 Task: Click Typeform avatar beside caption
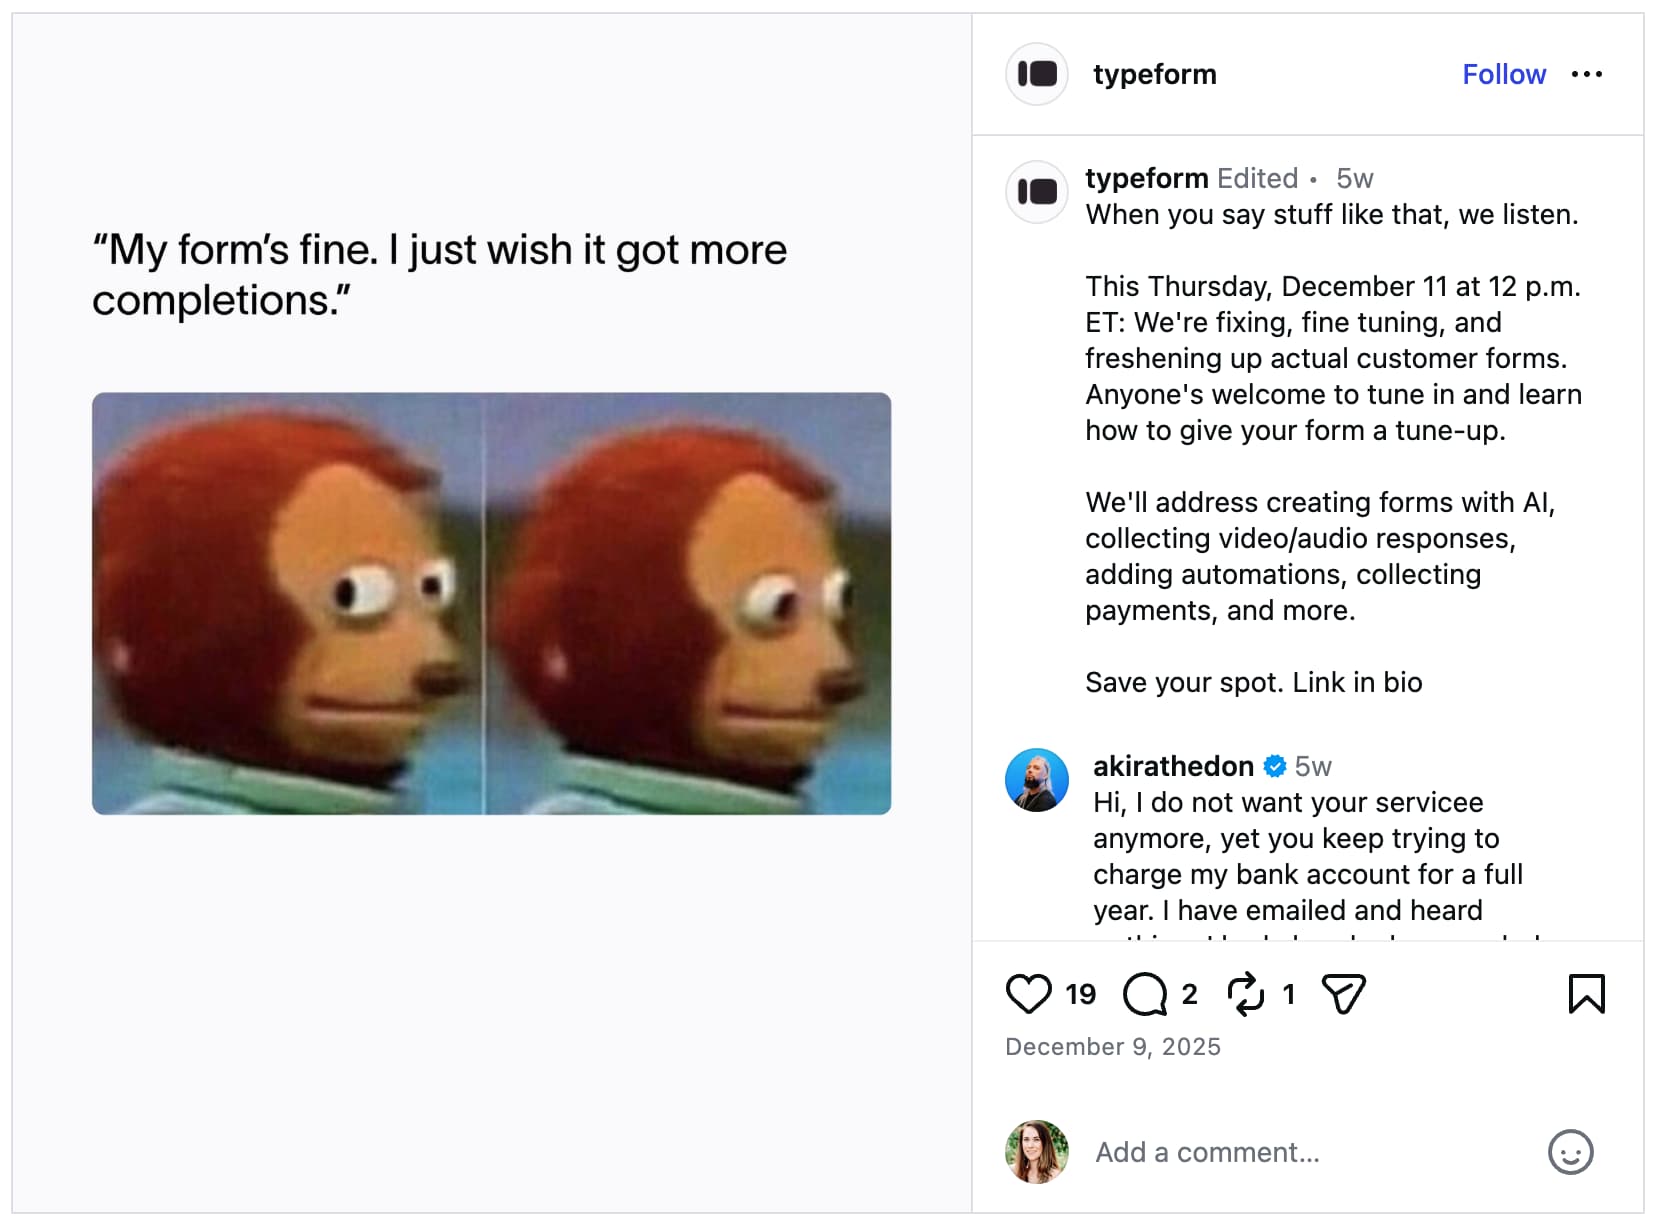[1037, 191]
